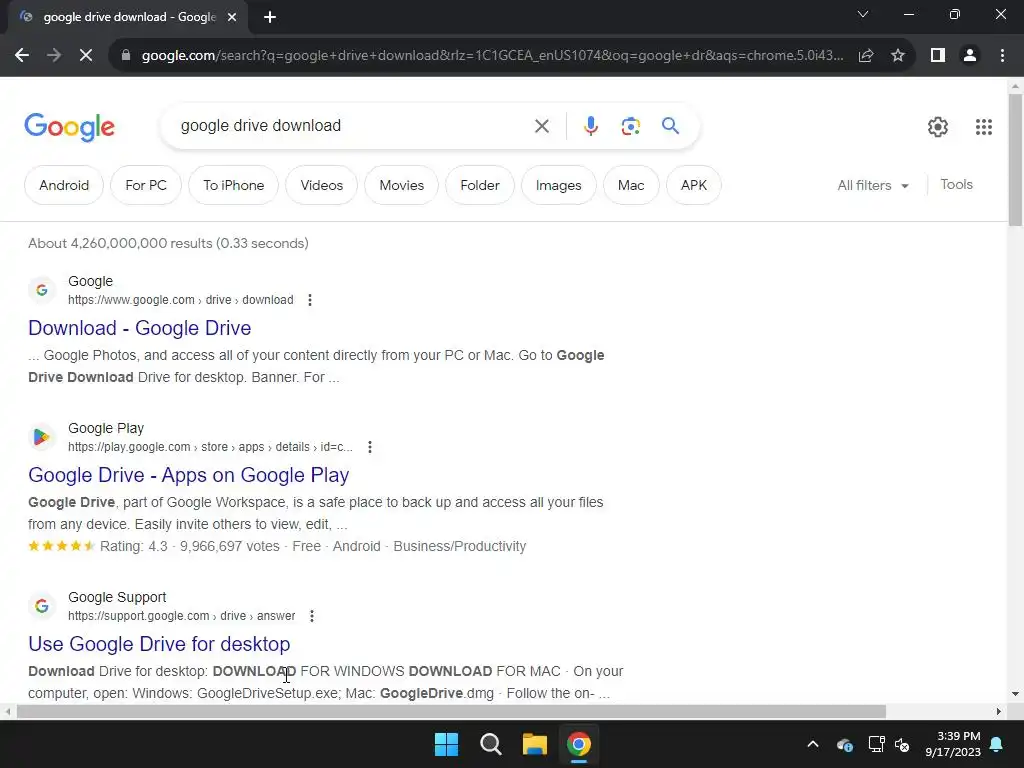Click the About 4,260,000,000 results text
The height and width of the screenshot is (768, 1024).
(168, 244)
